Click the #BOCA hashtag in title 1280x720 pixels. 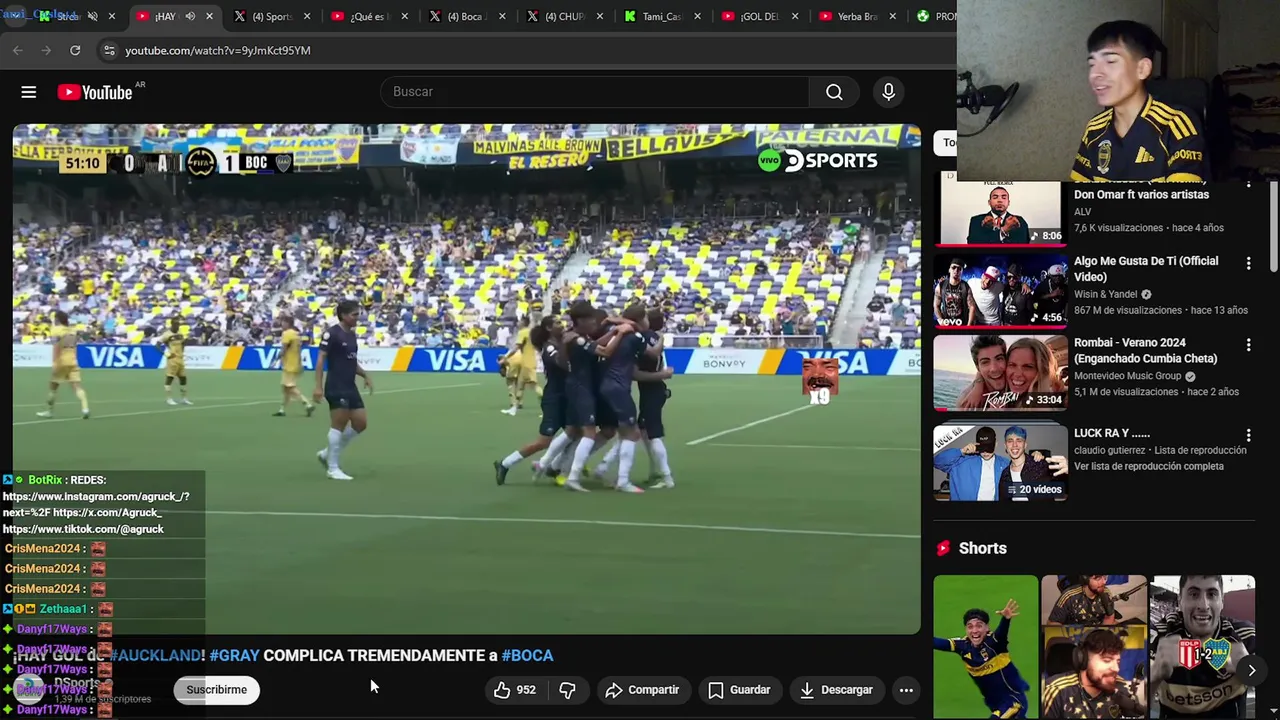527,656
